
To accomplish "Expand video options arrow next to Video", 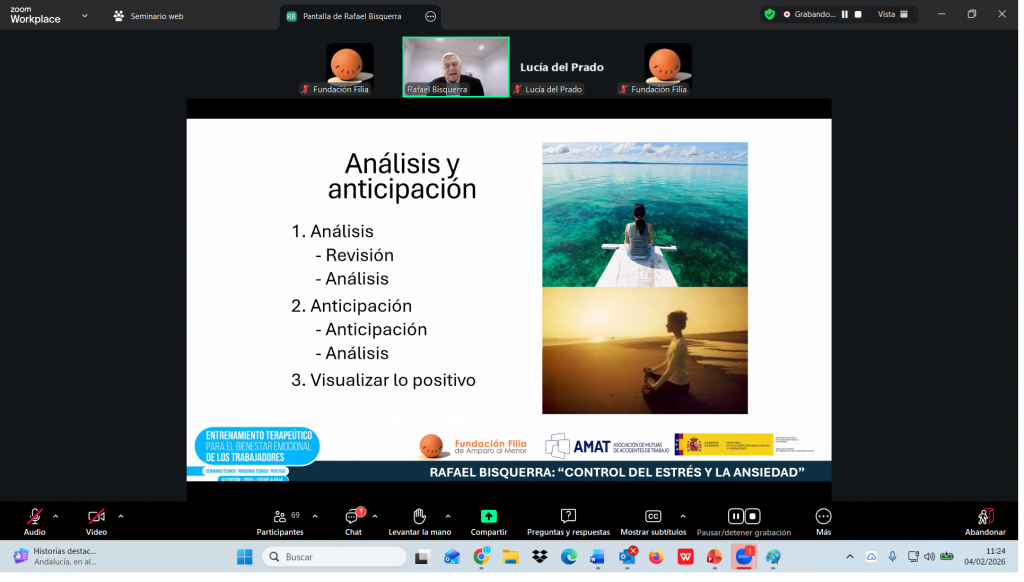I will click(x=121, y=516).
